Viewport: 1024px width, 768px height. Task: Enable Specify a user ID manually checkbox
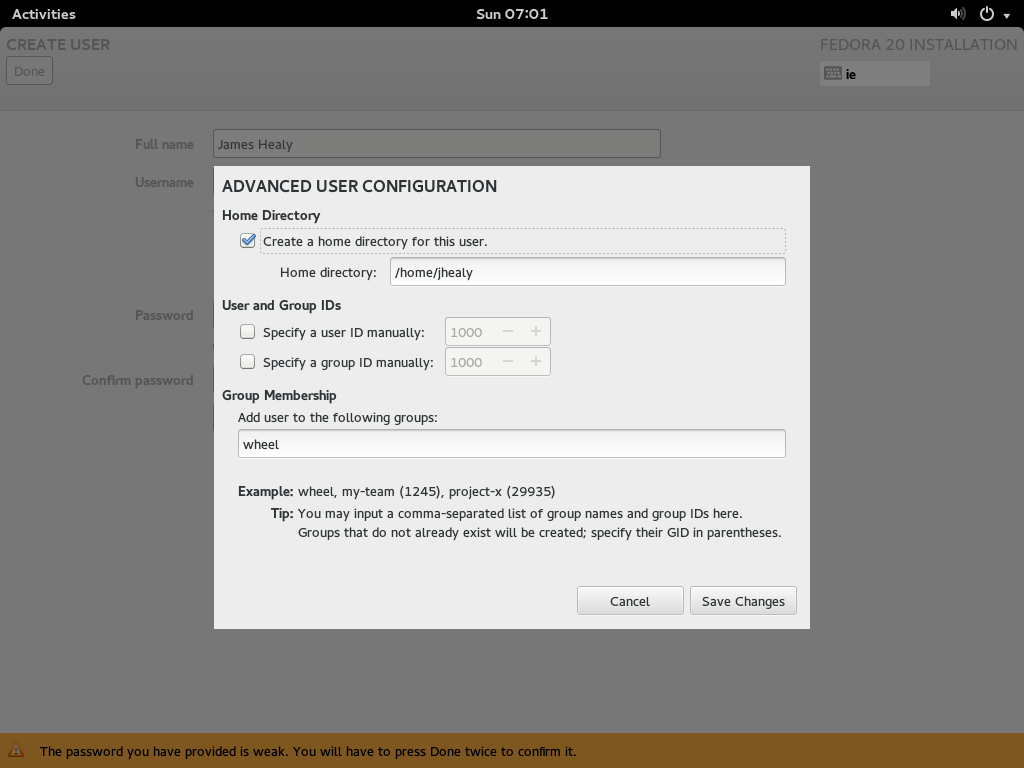pos(248,332)
